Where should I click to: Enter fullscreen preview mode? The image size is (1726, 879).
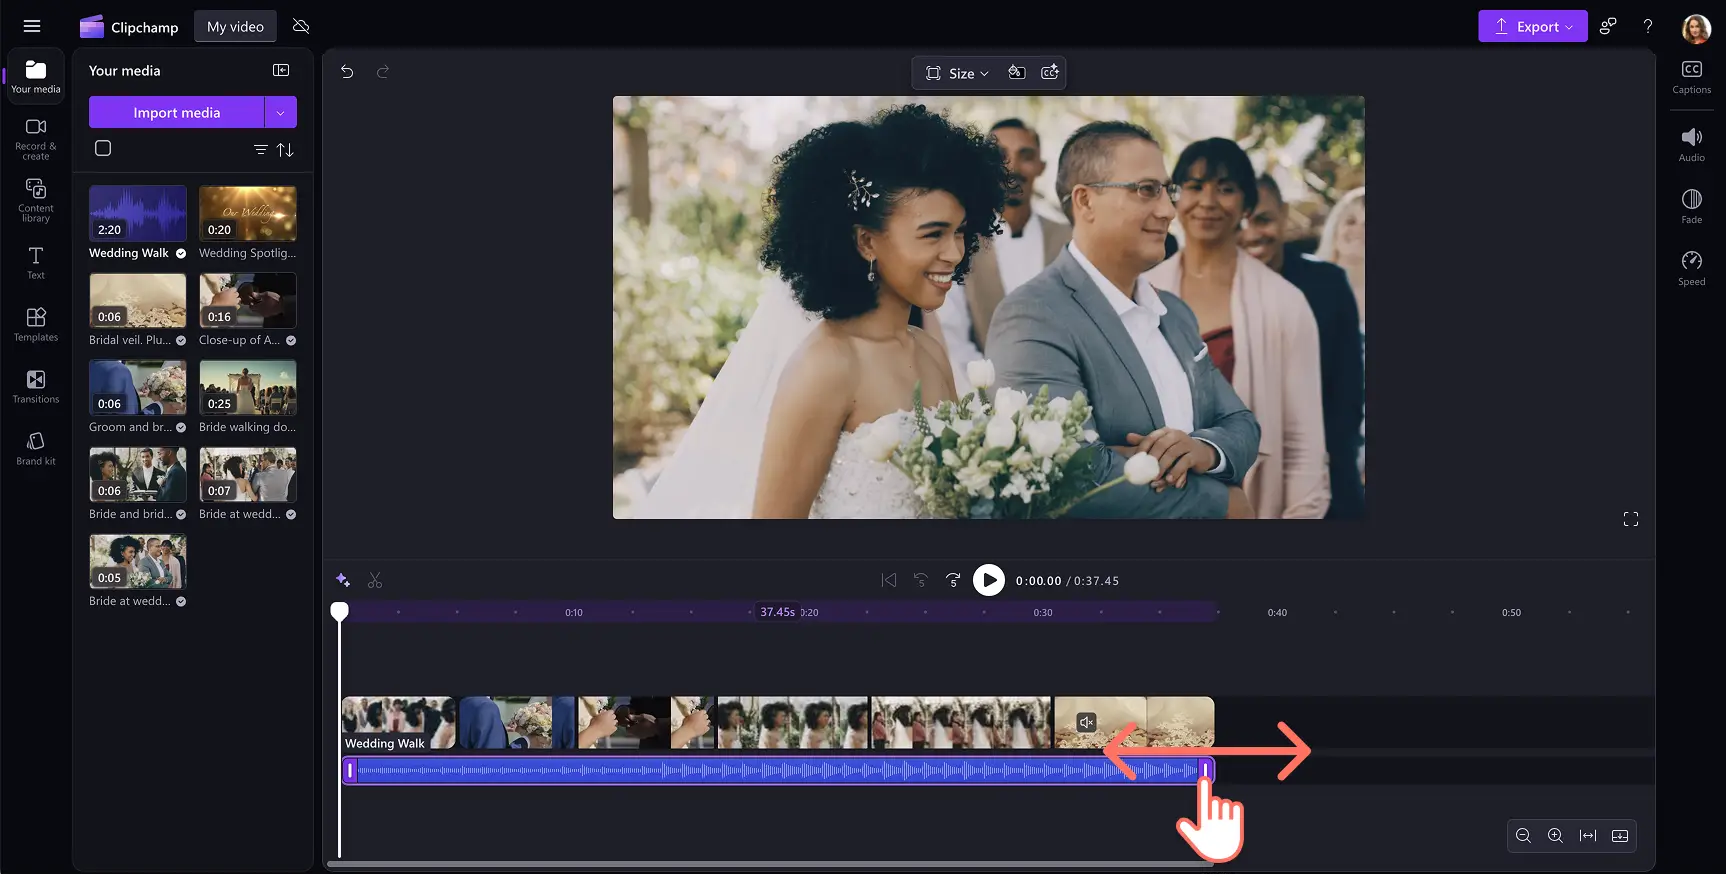(1630, 519)
